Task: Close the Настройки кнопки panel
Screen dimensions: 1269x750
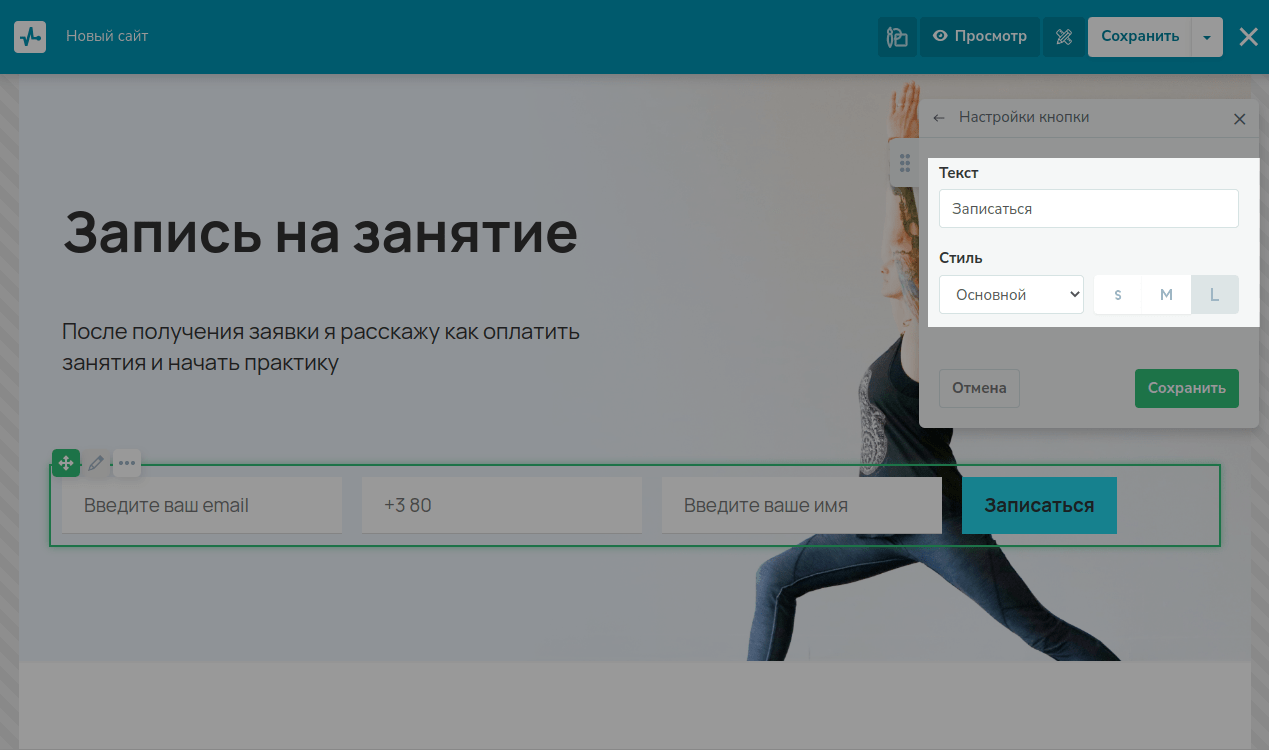Action: [x=1239, y=119]
